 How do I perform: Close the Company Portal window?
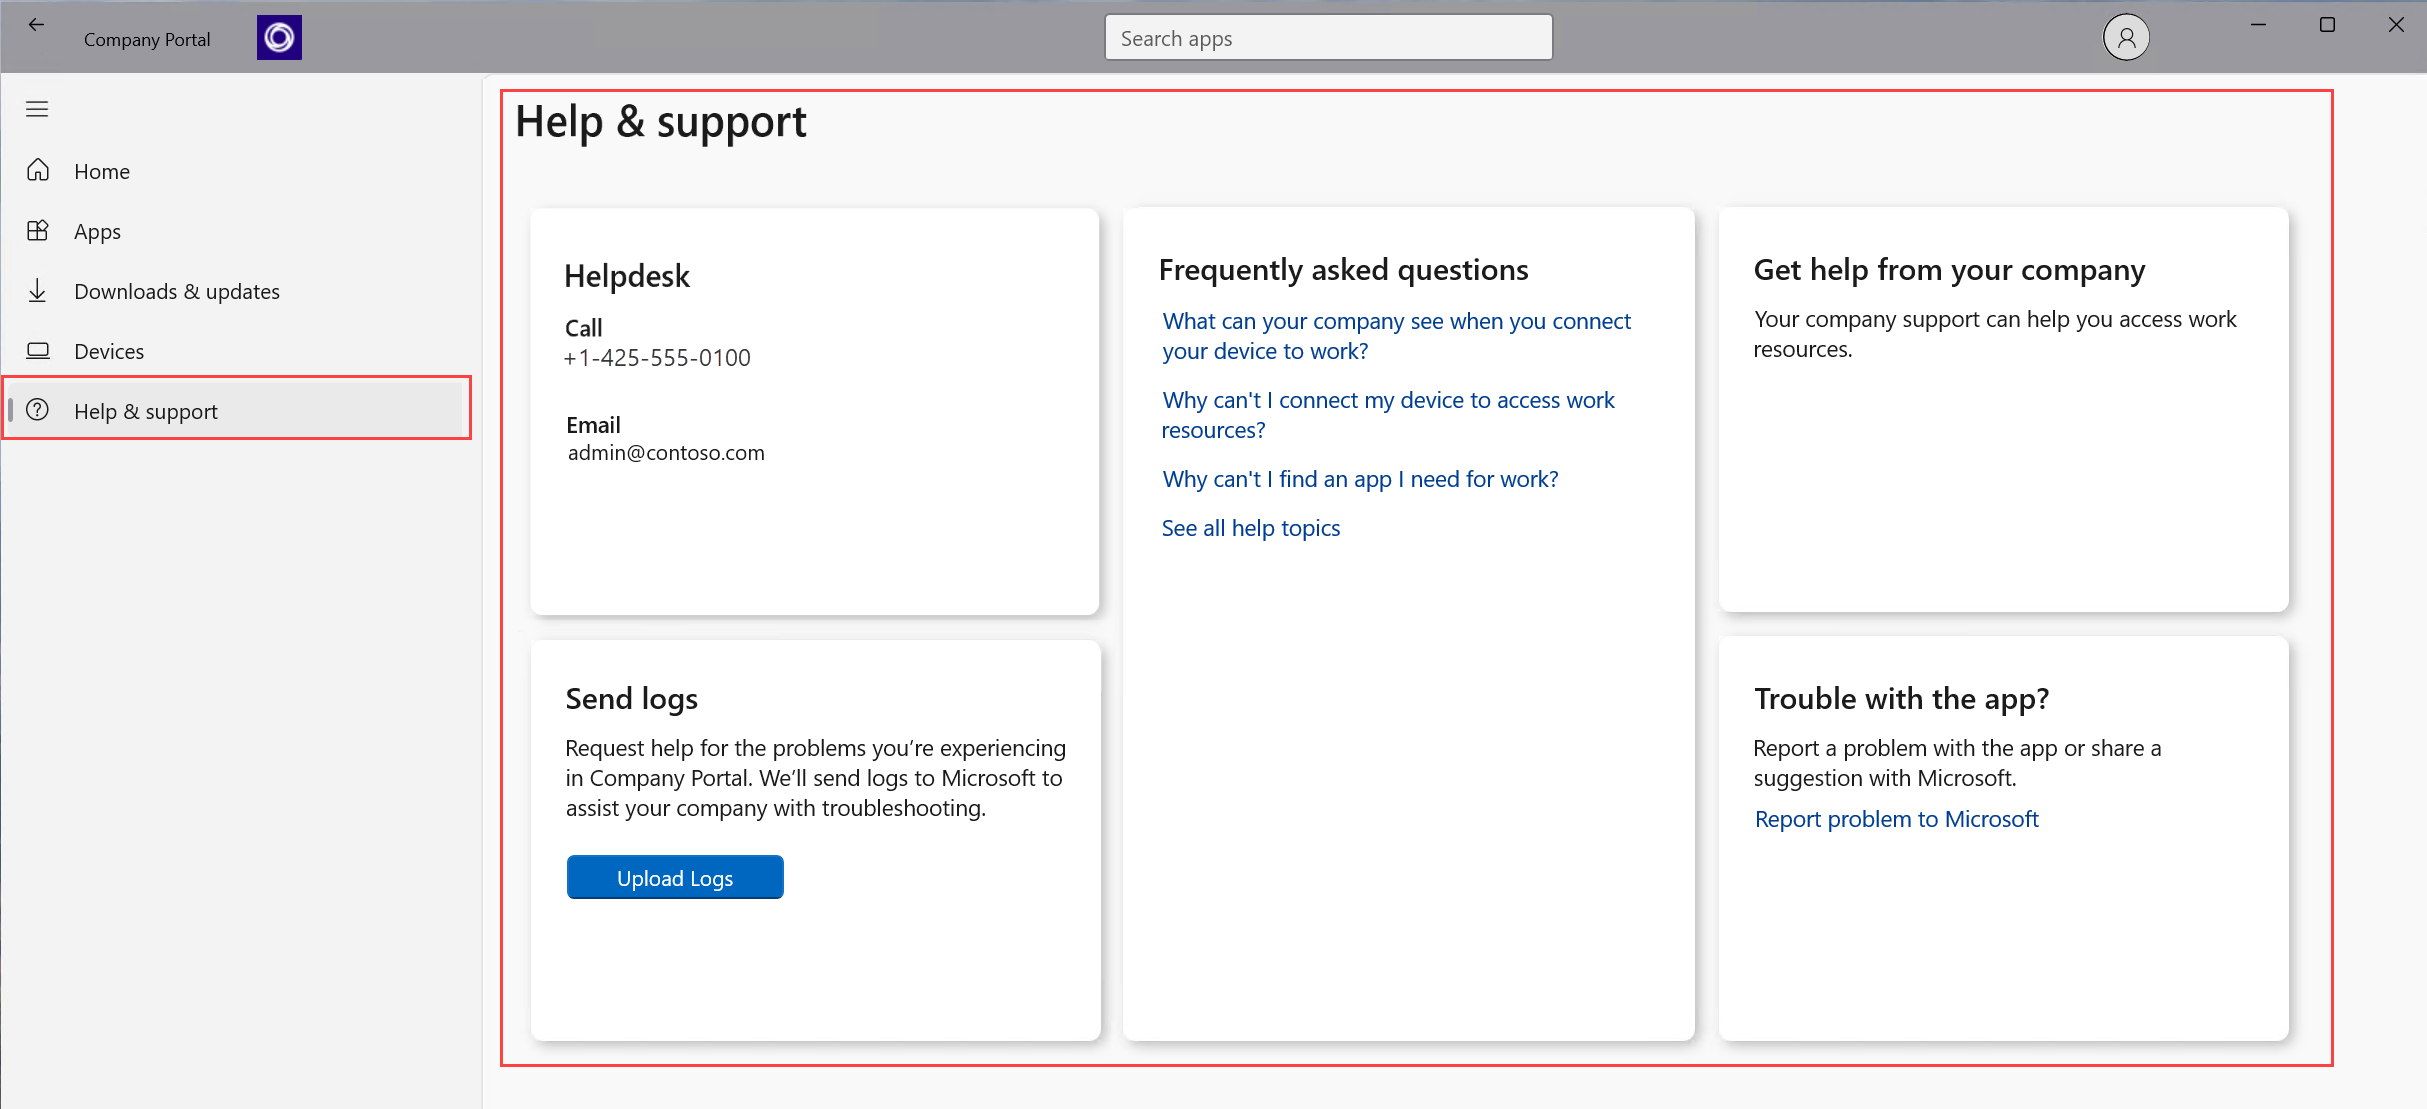click(x=2396, y=25)
